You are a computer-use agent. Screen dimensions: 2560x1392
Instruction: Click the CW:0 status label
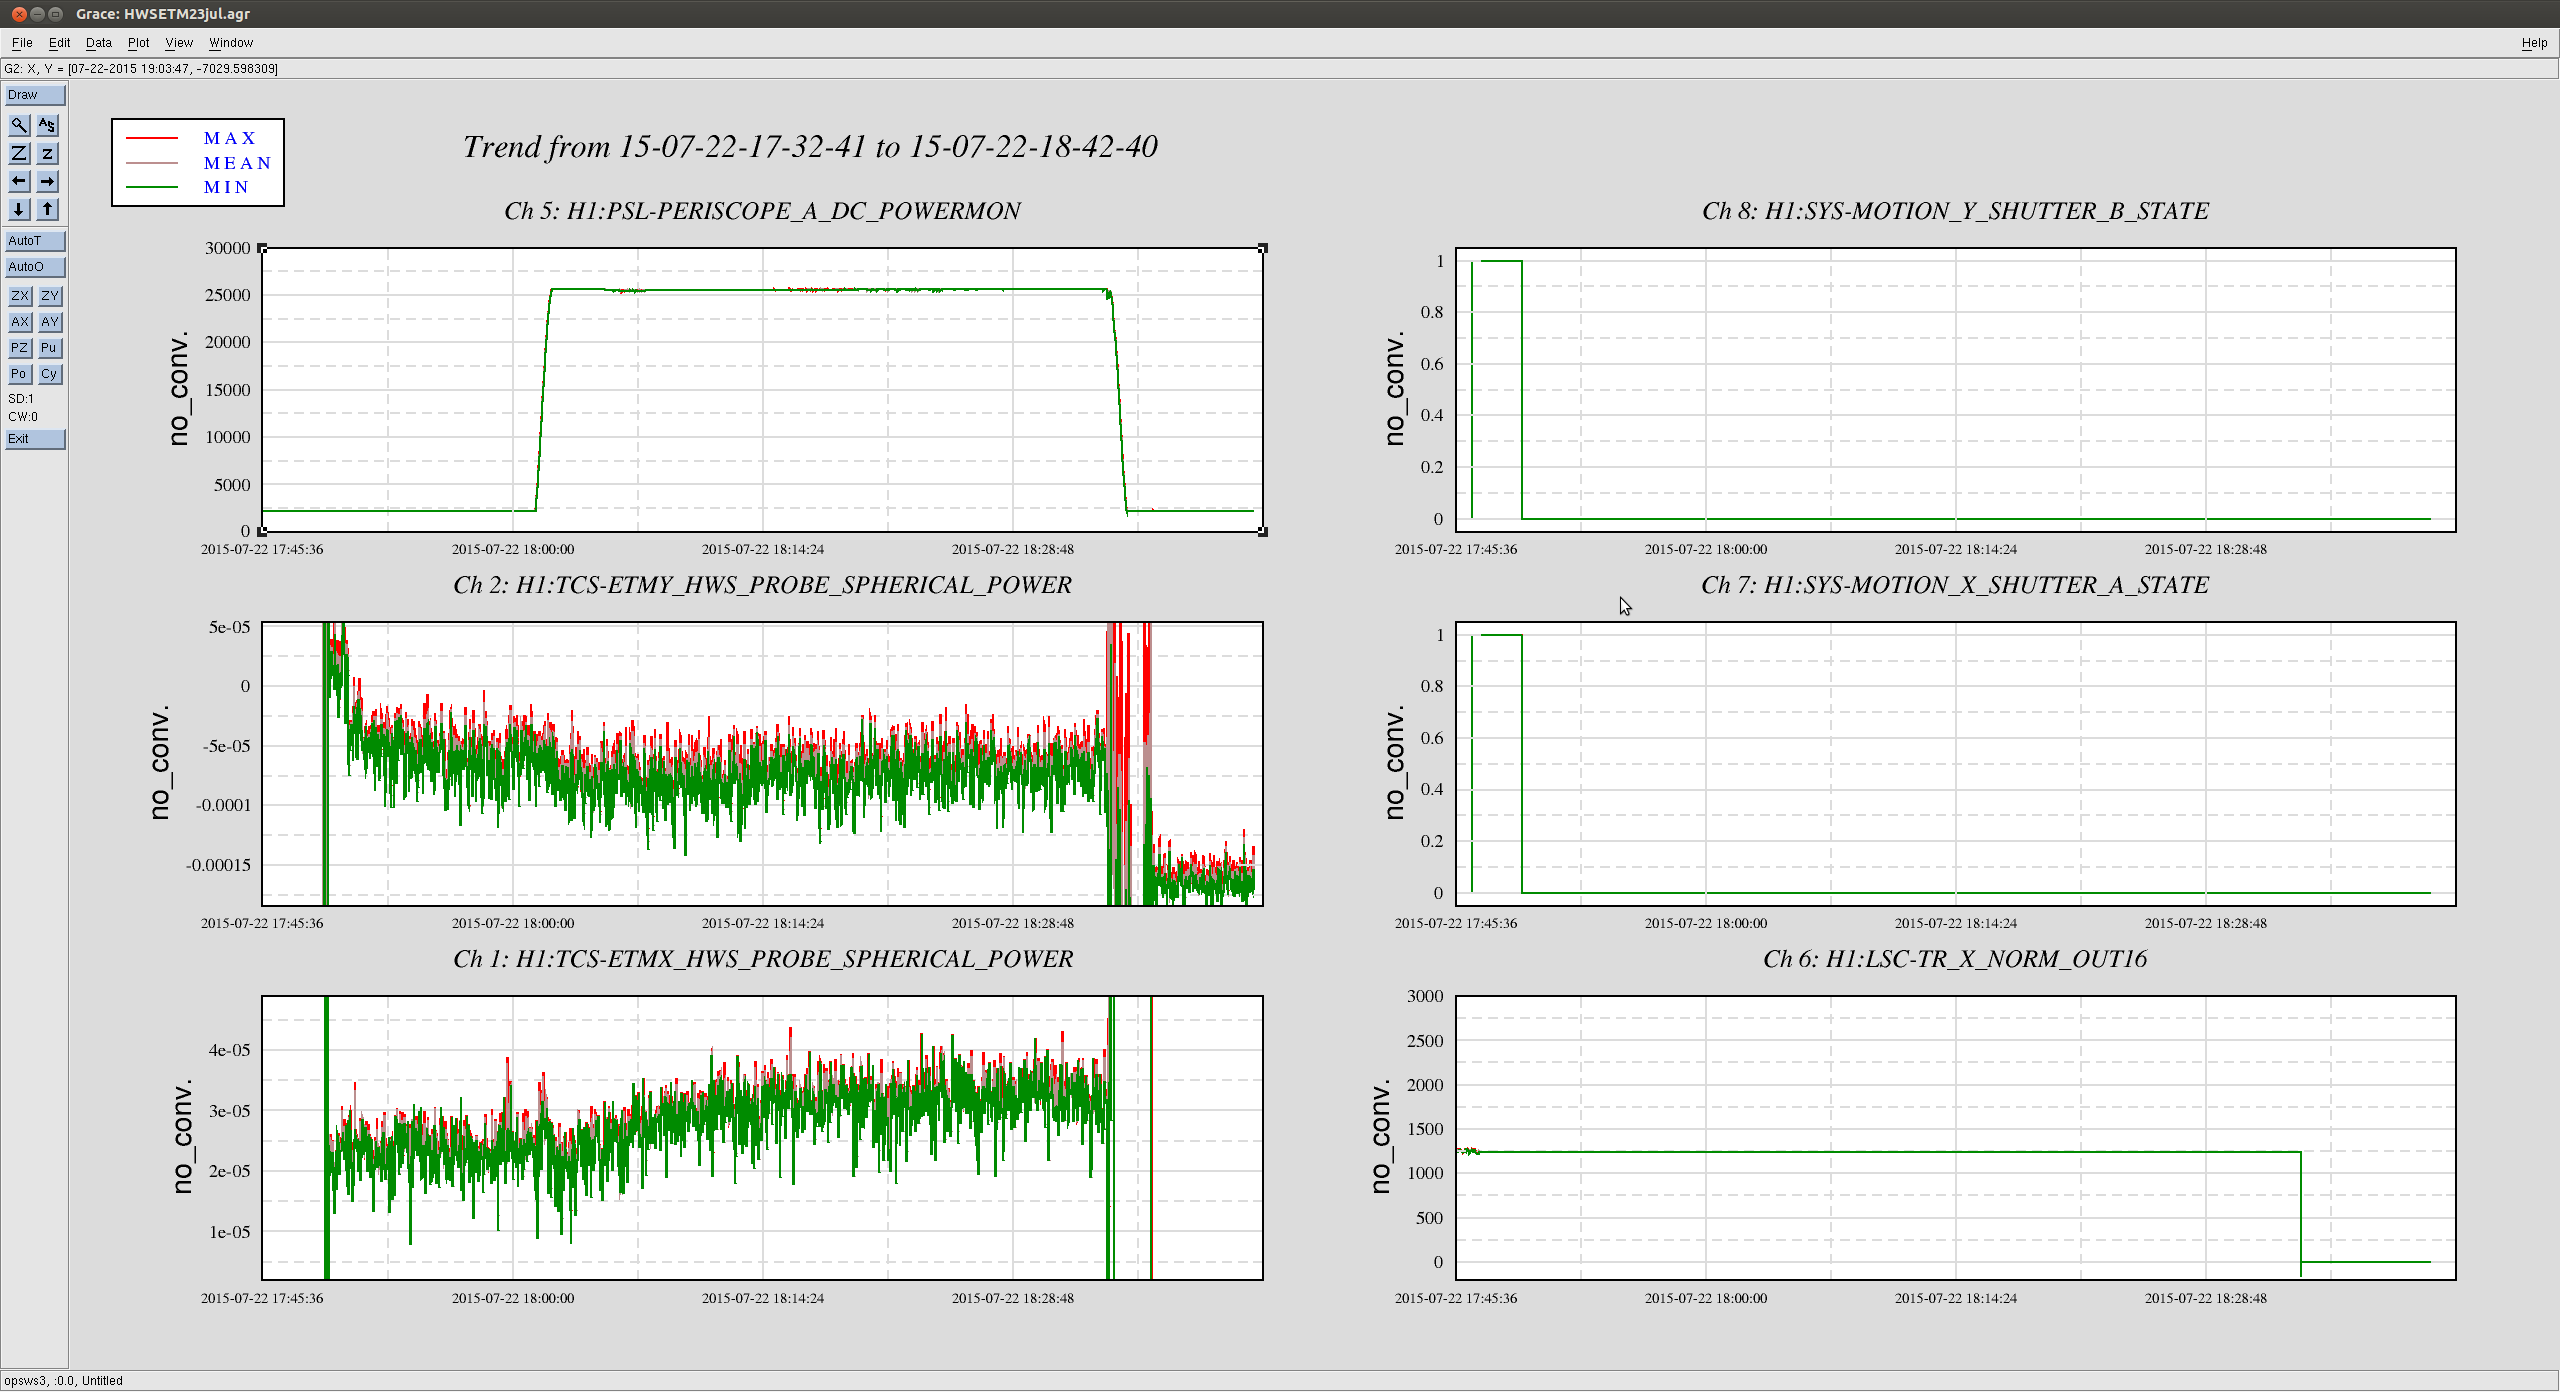pos(23,417)
